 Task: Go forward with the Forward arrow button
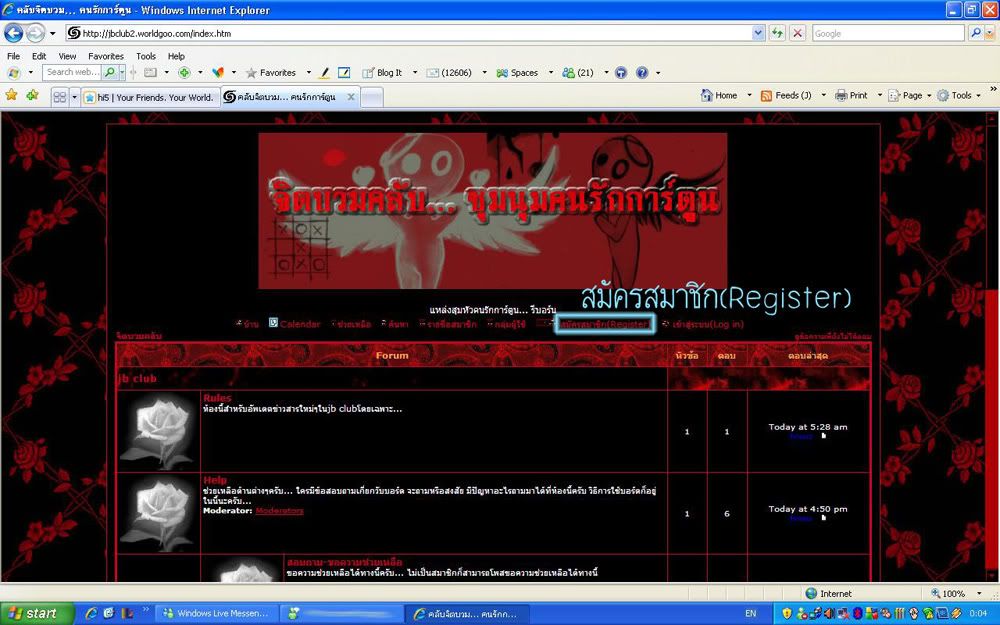point(35,33)
